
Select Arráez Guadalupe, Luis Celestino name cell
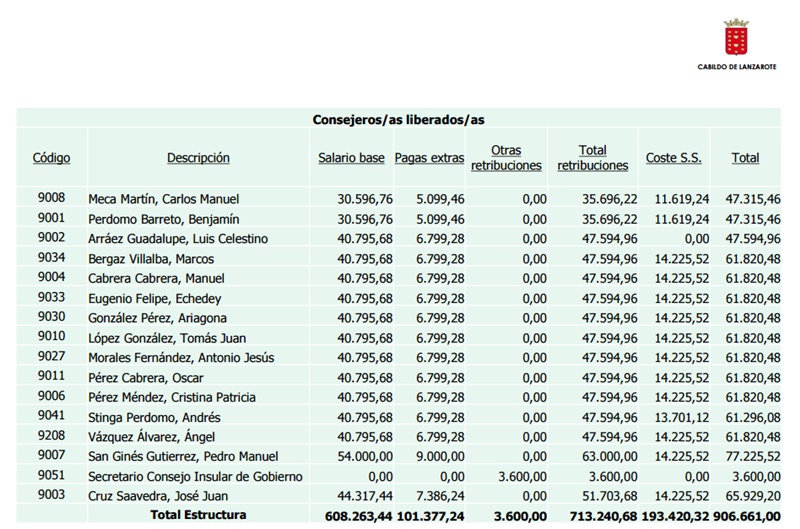[x=178, y=239]
